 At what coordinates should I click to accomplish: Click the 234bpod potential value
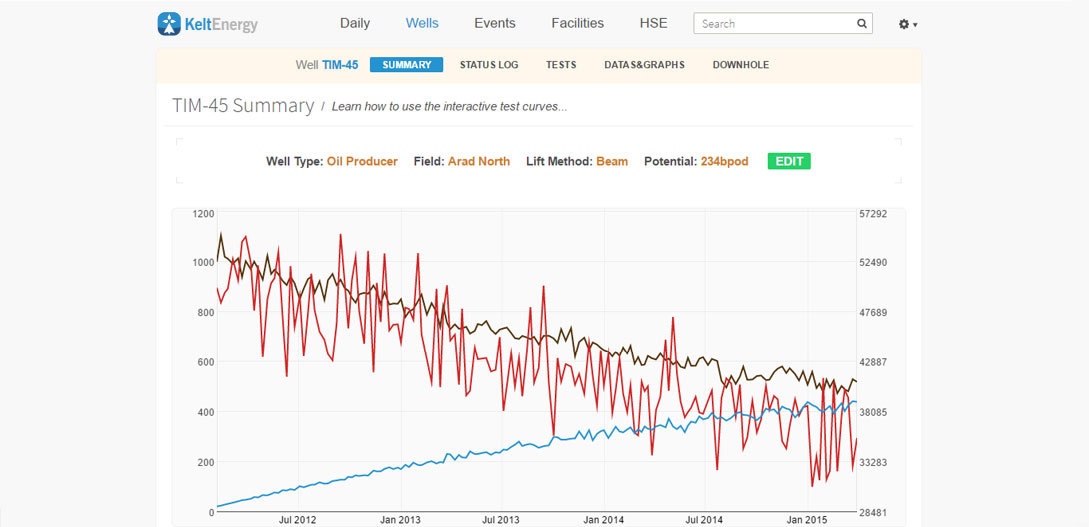[724, 161]
